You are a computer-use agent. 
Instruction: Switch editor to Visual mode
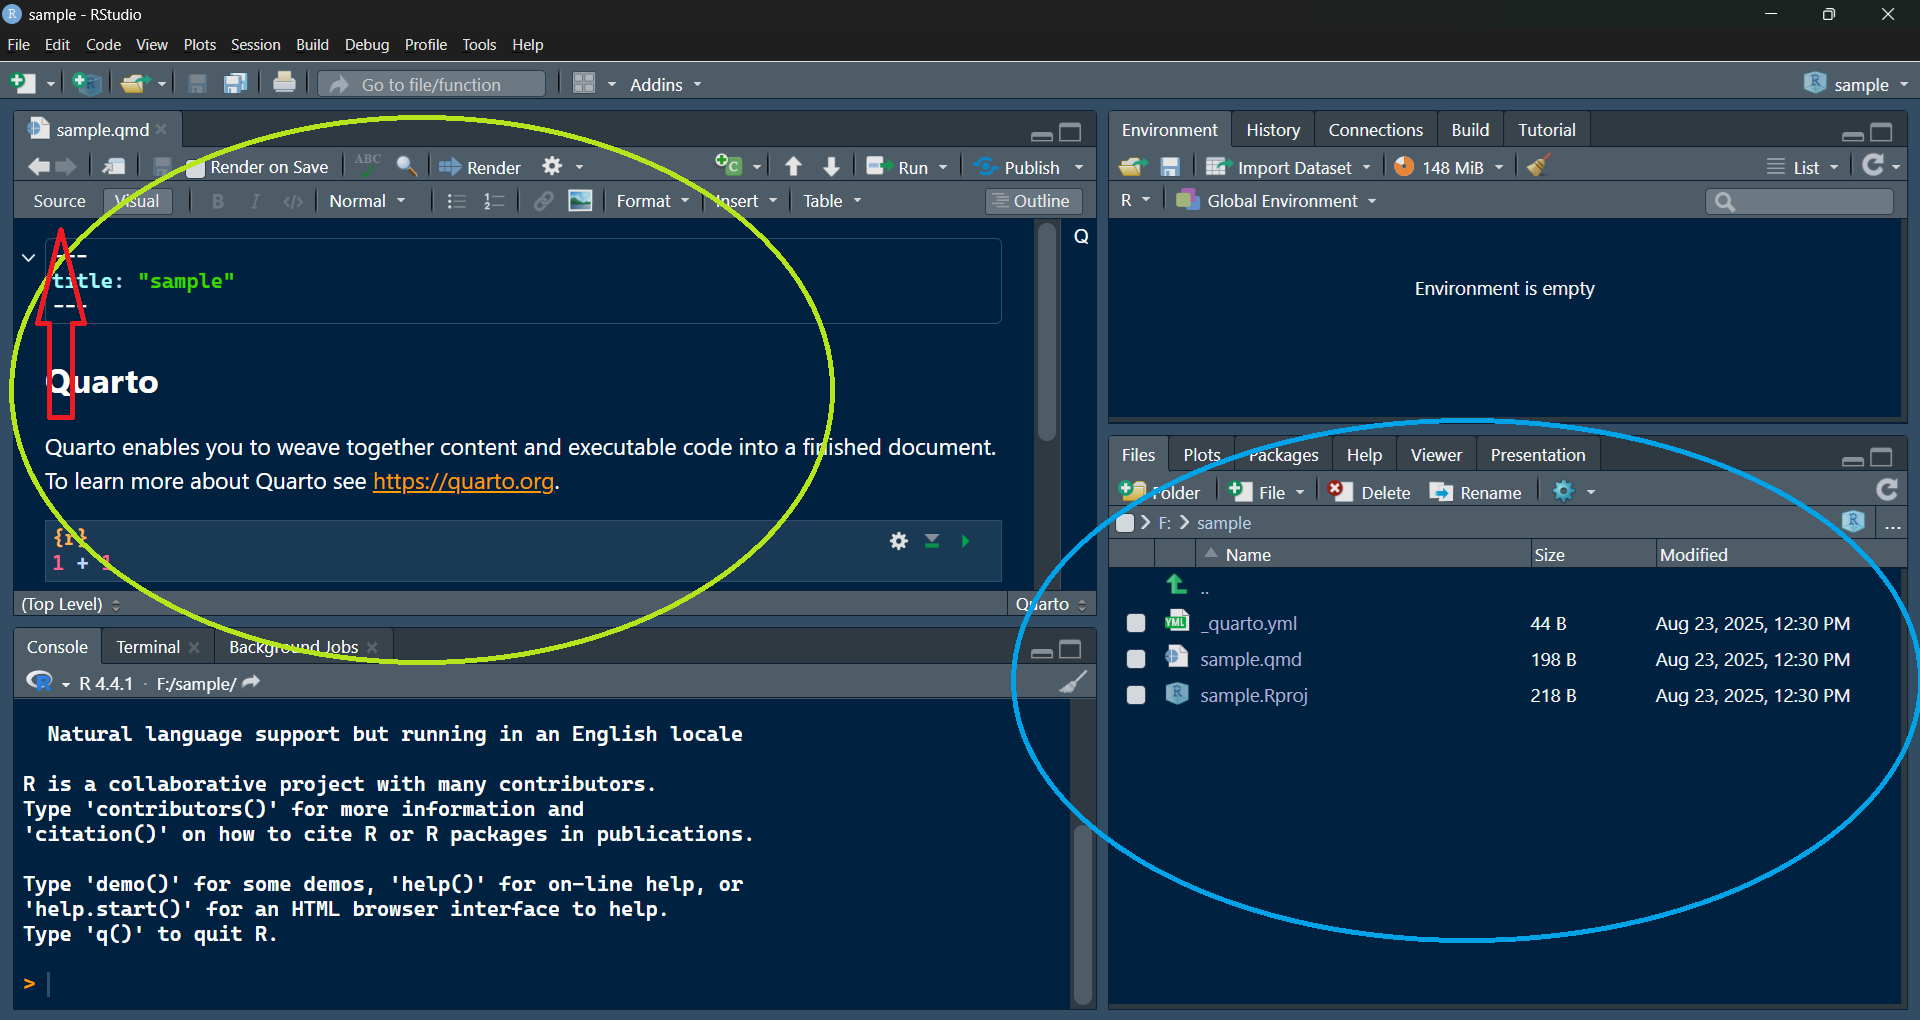pyautogui.click(x=138, y=201)
